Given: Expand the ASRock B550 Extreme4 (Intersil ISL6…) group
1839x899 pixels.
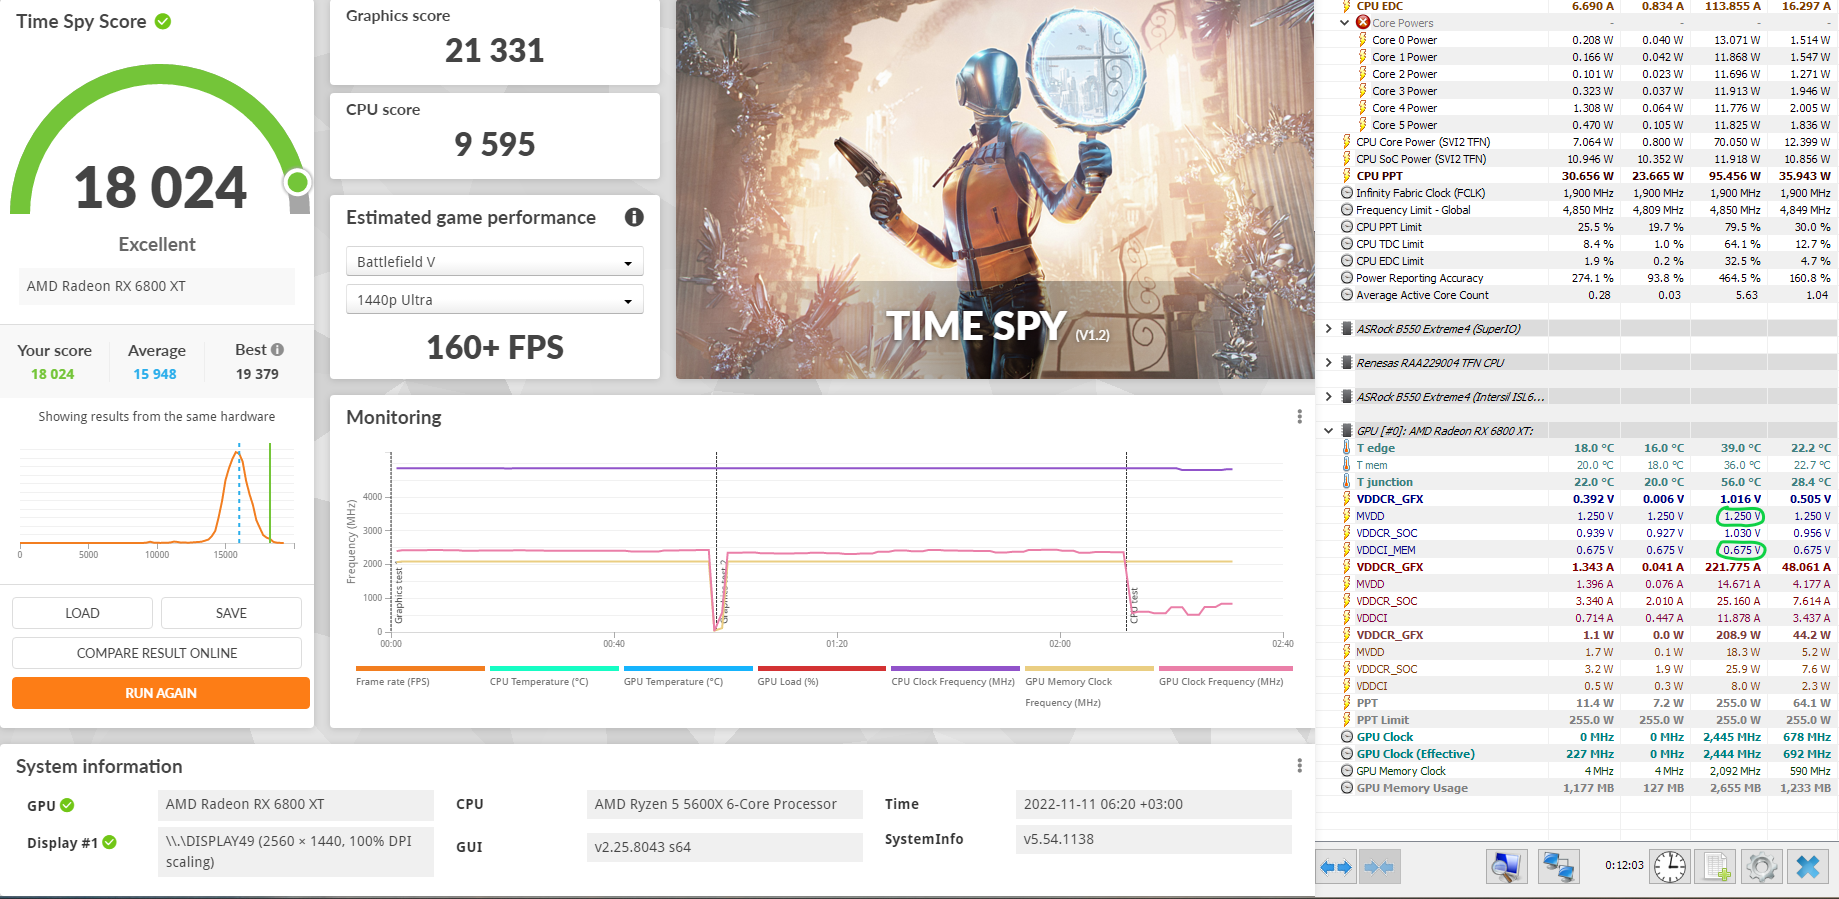Looking at the screenshot, I should coord(1328,397).
